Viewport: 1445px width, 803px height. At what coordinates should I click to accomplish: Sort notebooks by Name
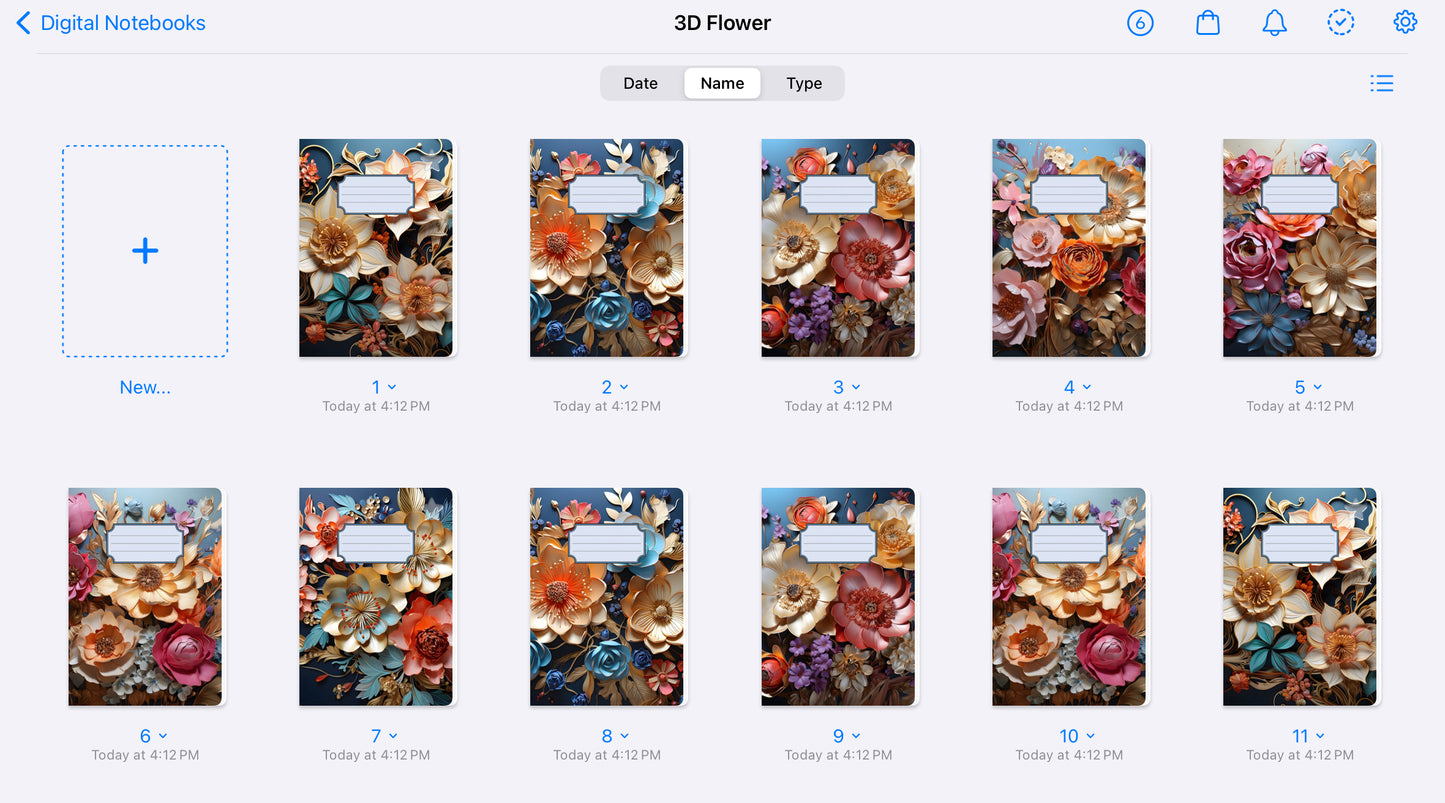click(722, 83)
